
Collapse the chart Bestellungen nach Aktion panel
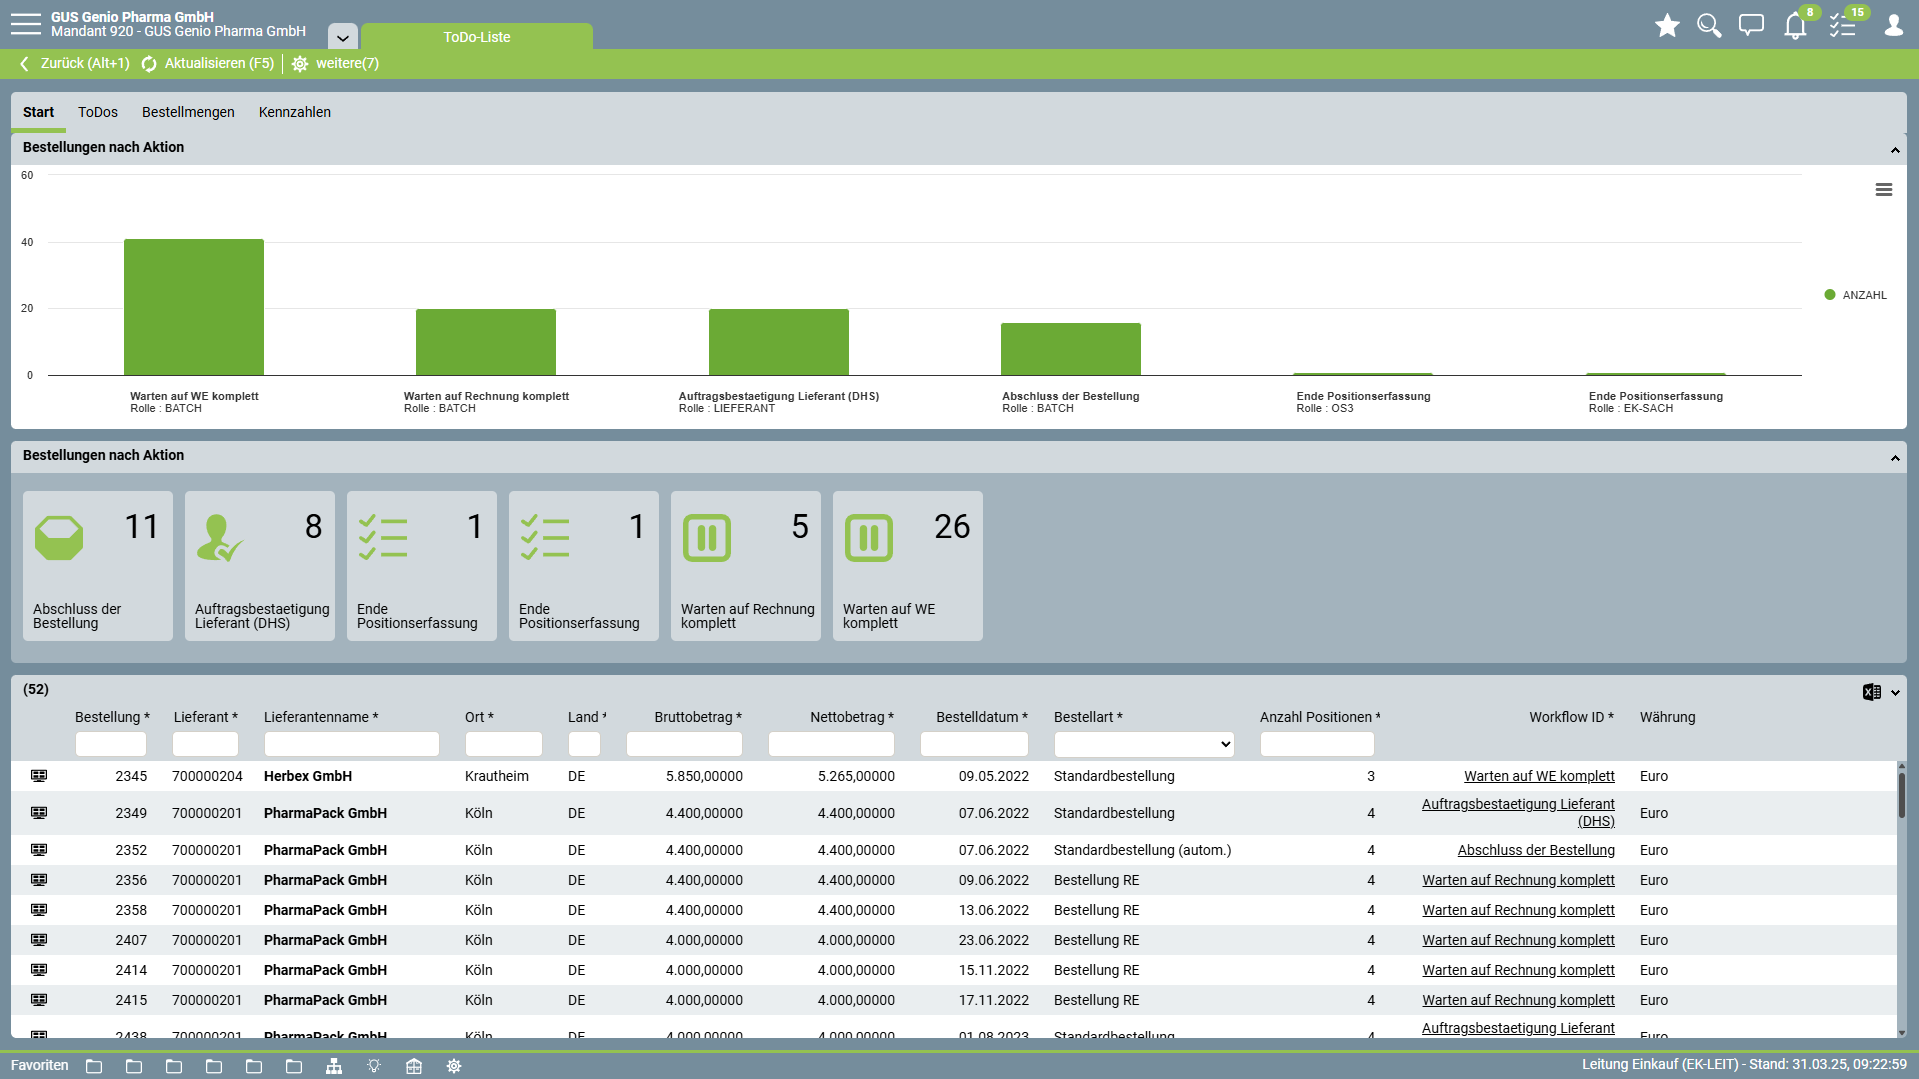coord(1894,150)
